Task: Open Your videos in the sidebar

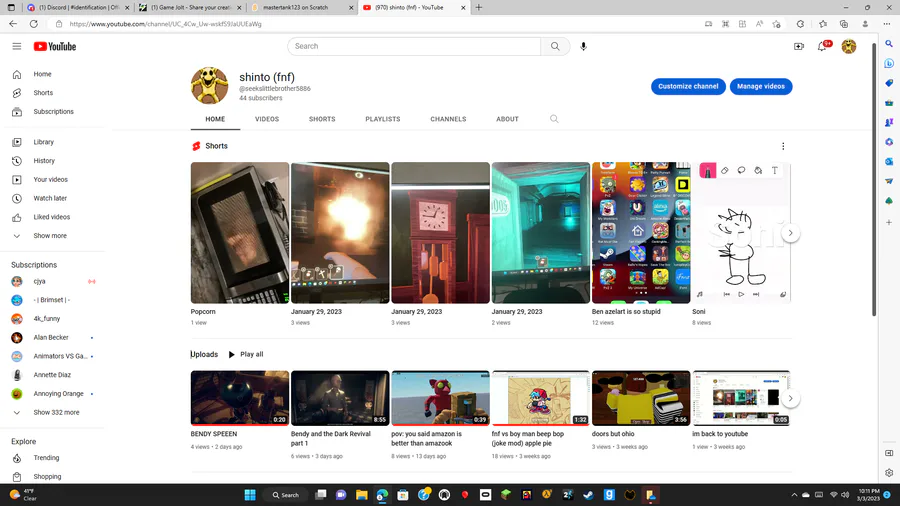Action: tap(52, 180)
